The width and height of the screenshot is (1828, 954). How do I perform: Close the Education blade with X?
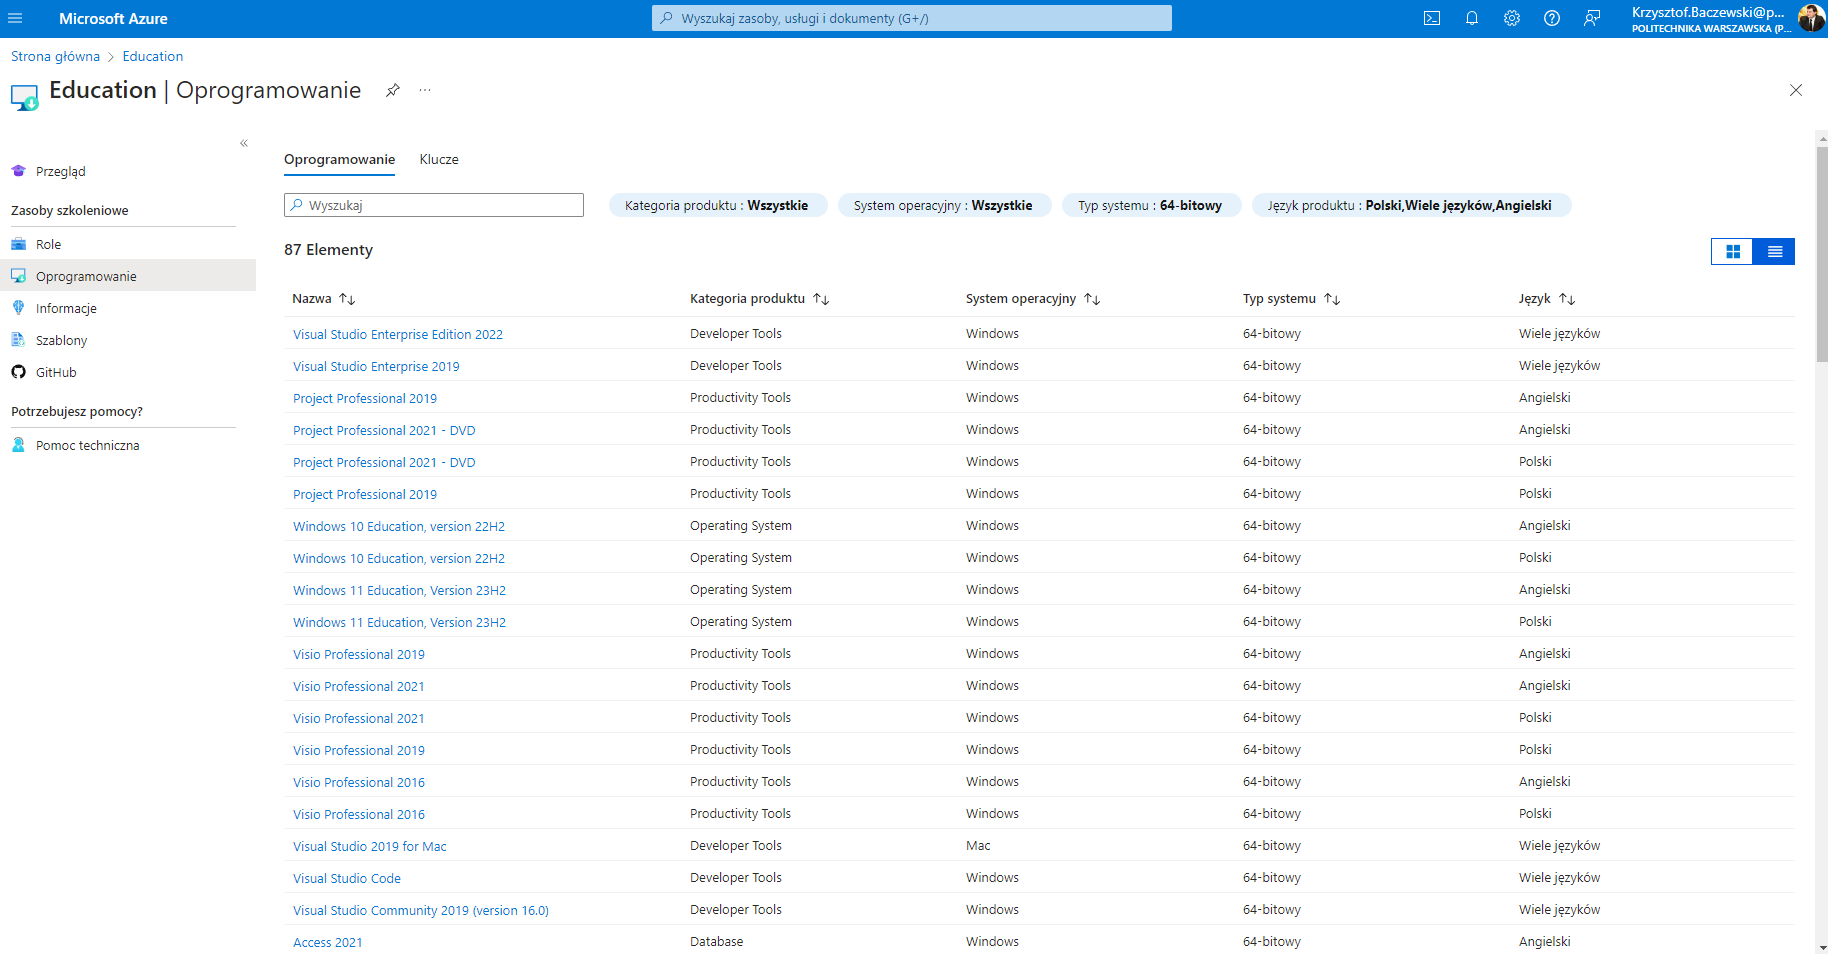tap(1796, 90)
